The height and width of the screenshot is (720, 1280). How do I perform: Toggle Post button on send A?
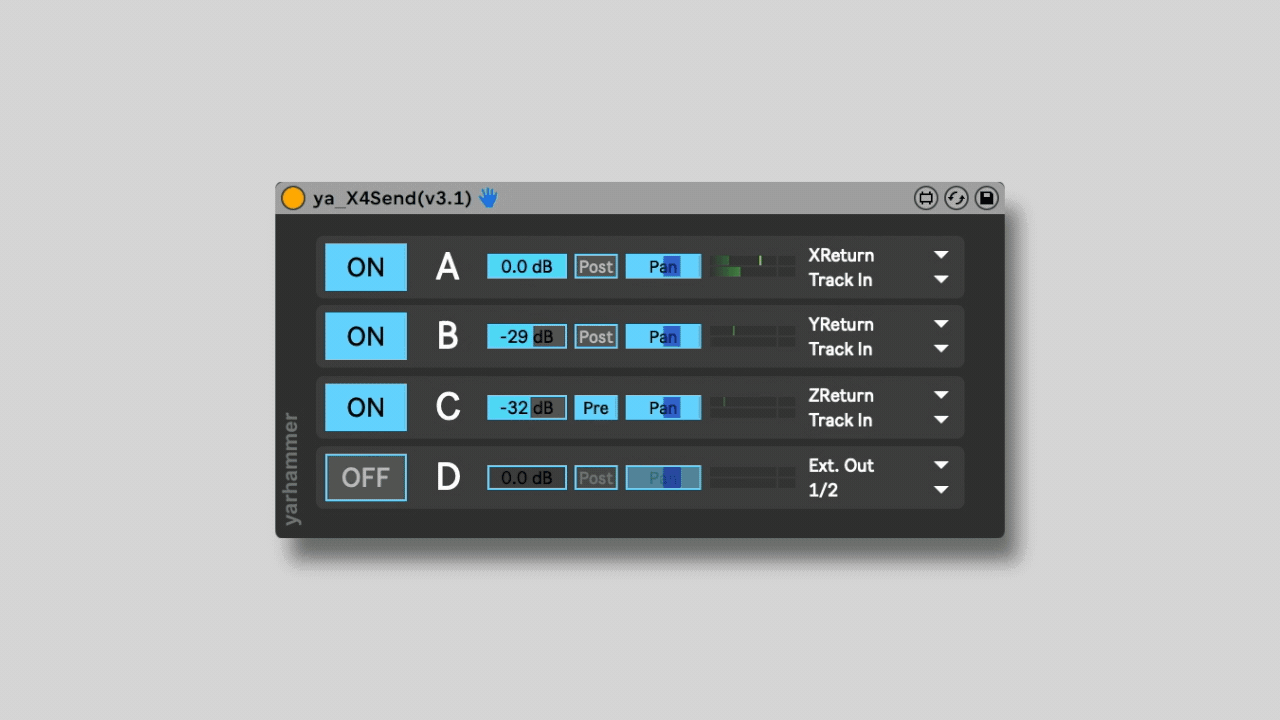[x=596, y=267]
